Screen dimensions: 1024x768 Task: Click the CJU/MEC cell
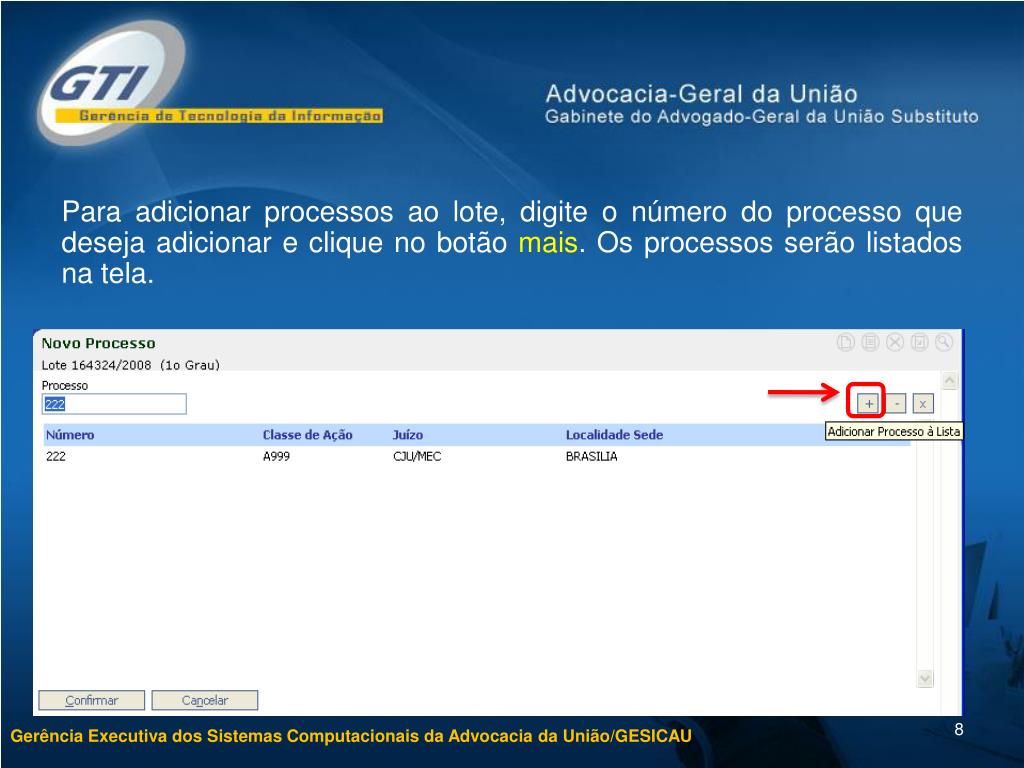coord(417,456)
